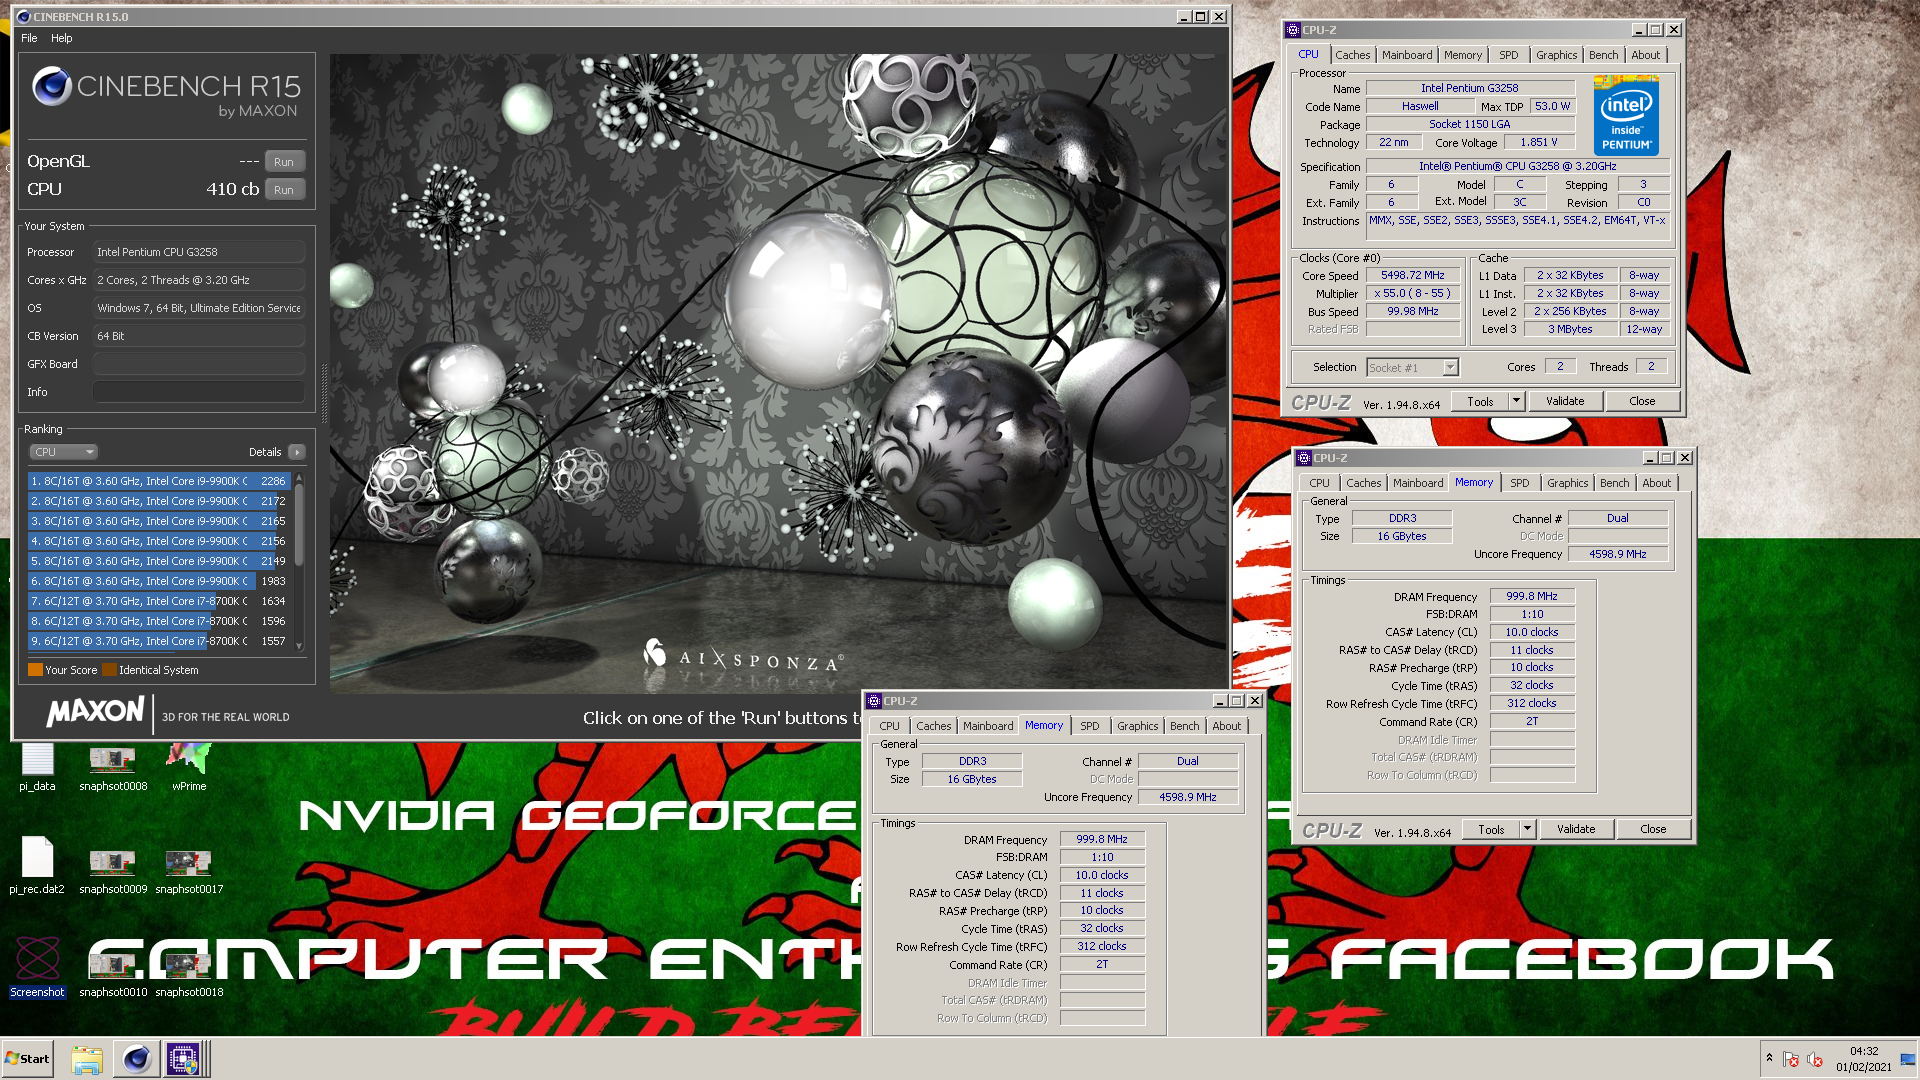The image size is (1920, 1080).
Task: Select ranking row 7 i7-8700K scoring 1634
Action: point(158,601)
